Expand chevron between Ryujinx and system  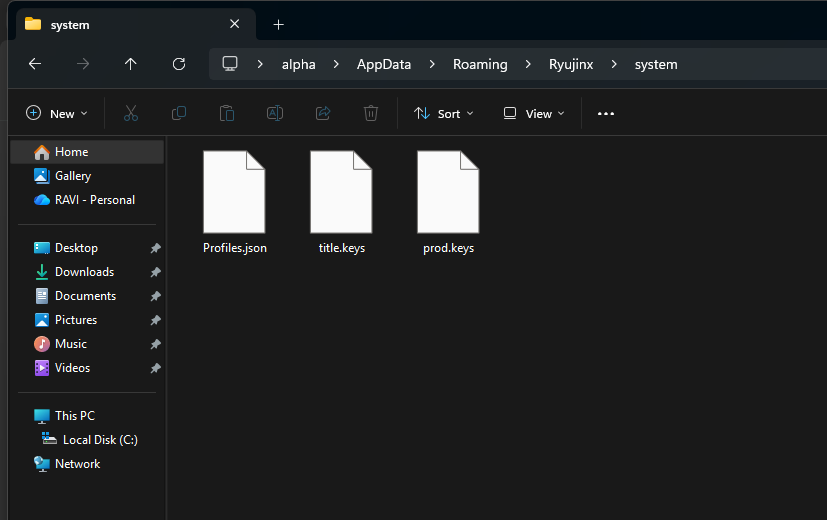click(x=614, y=64)
